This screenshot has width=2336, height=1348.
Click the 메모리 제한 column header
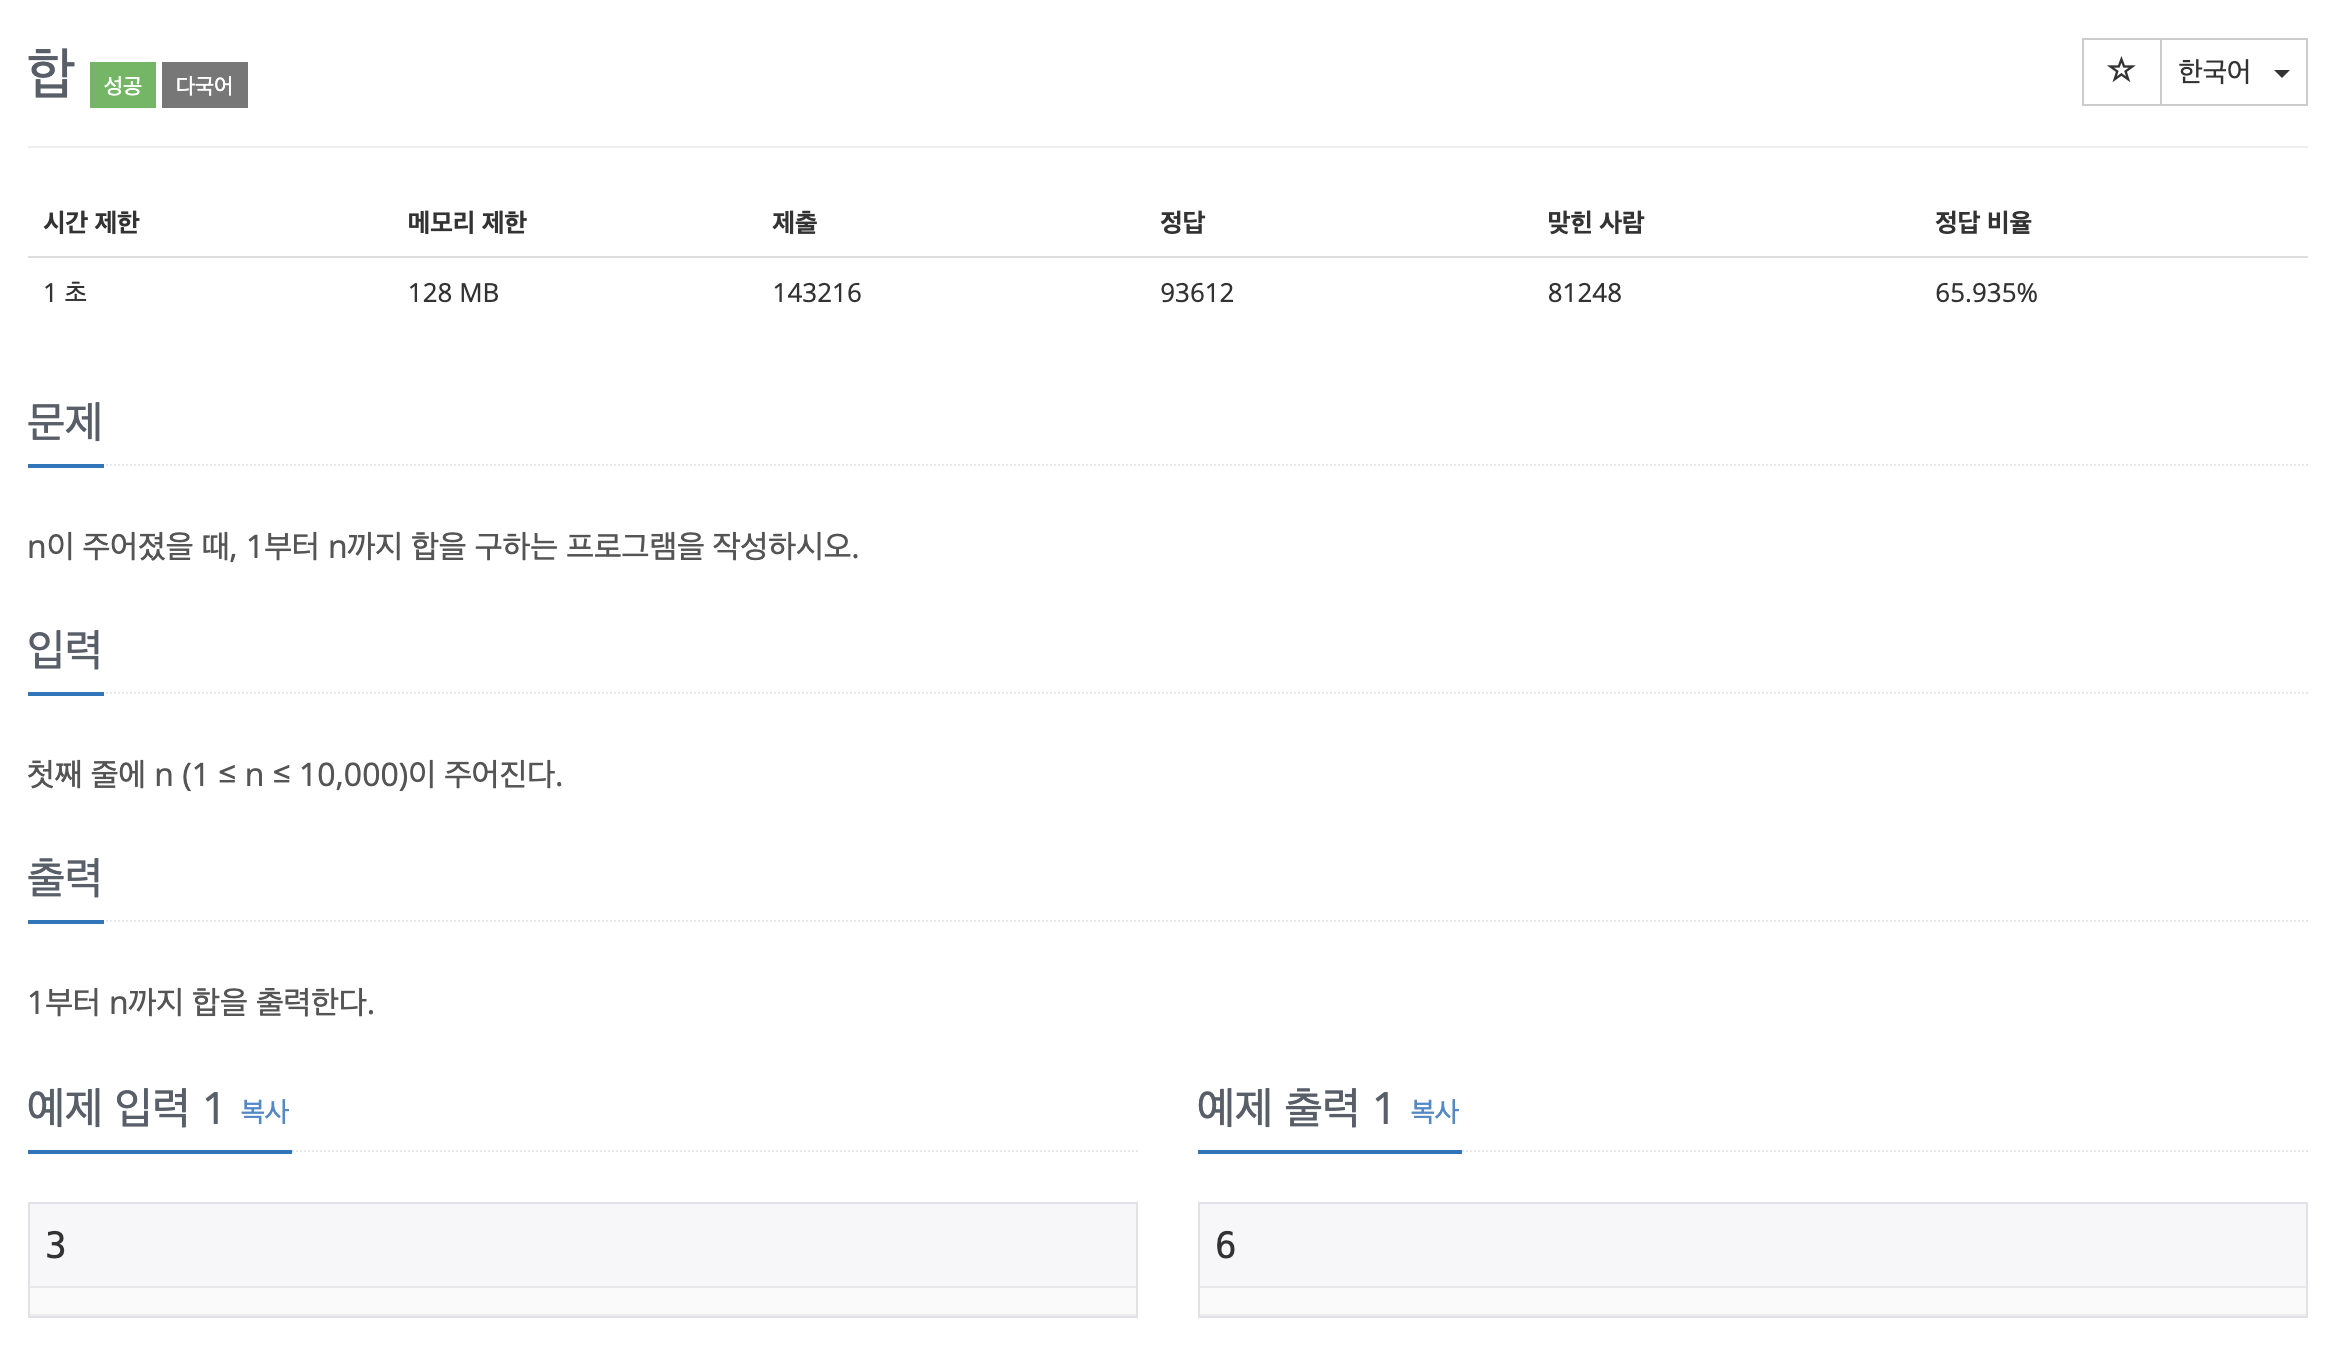tap(466, 222)
